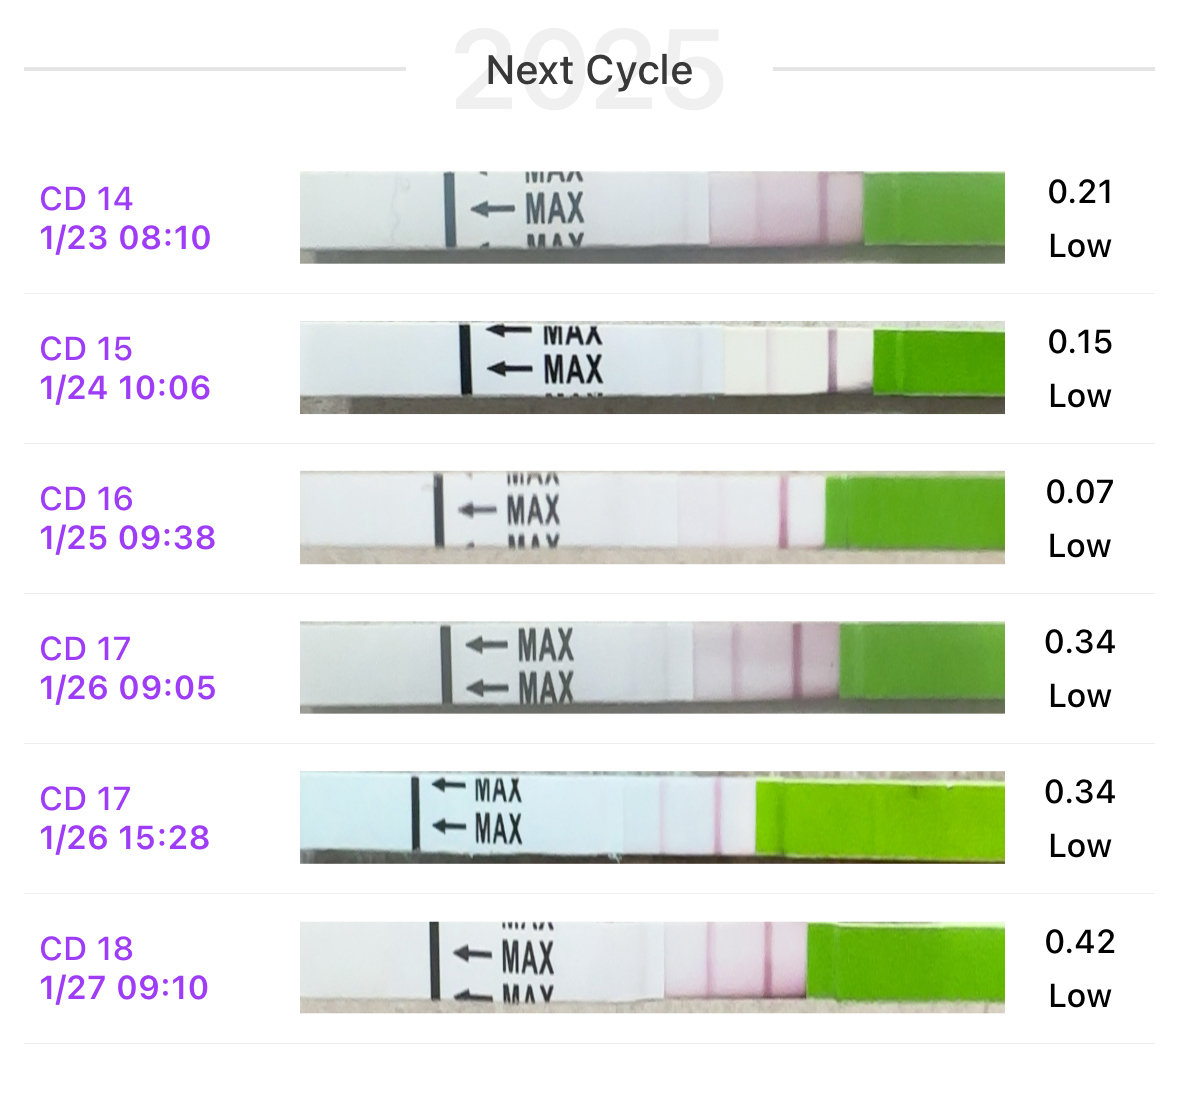Open the CD 16 test strip photo
Viewport: 1179px width, 1103px height.
652,517
